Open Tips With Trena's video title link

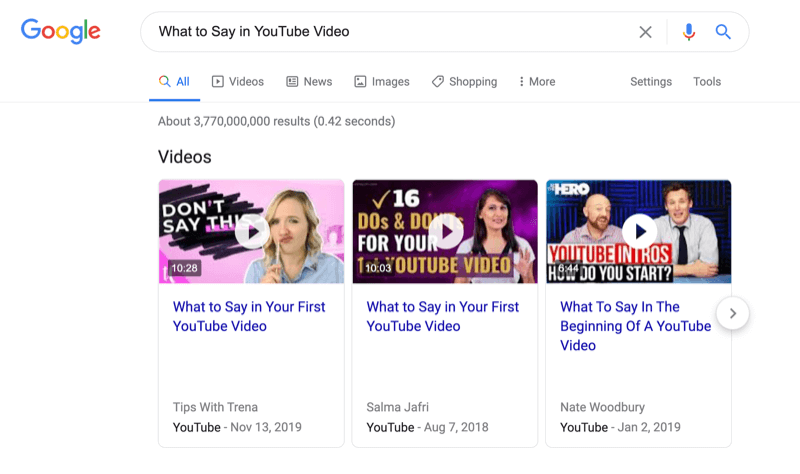click(x=249, y=316)
